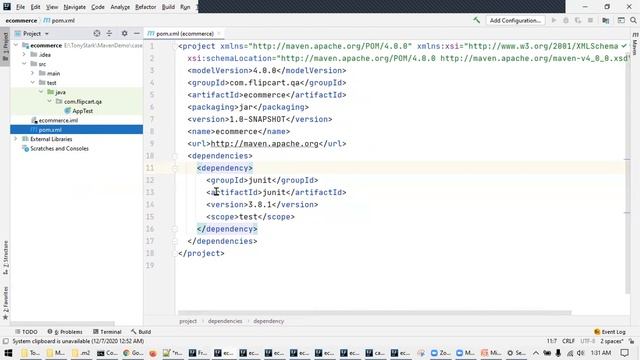Image resolution: width=640 pixels, height=360 pixels.
Task: Click the Build Project hammer icon
Action: coord(476,20)
